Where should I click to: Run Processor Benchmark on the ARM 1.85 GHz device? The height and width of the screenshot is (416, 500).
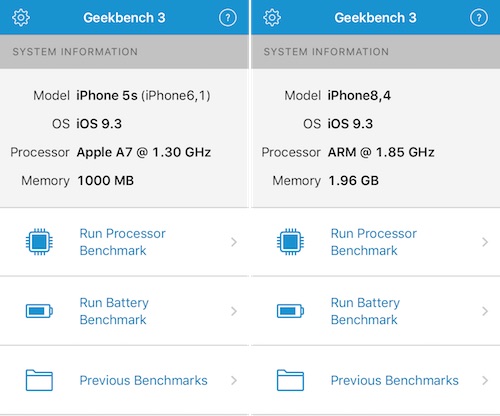click(x=376, y=242)
